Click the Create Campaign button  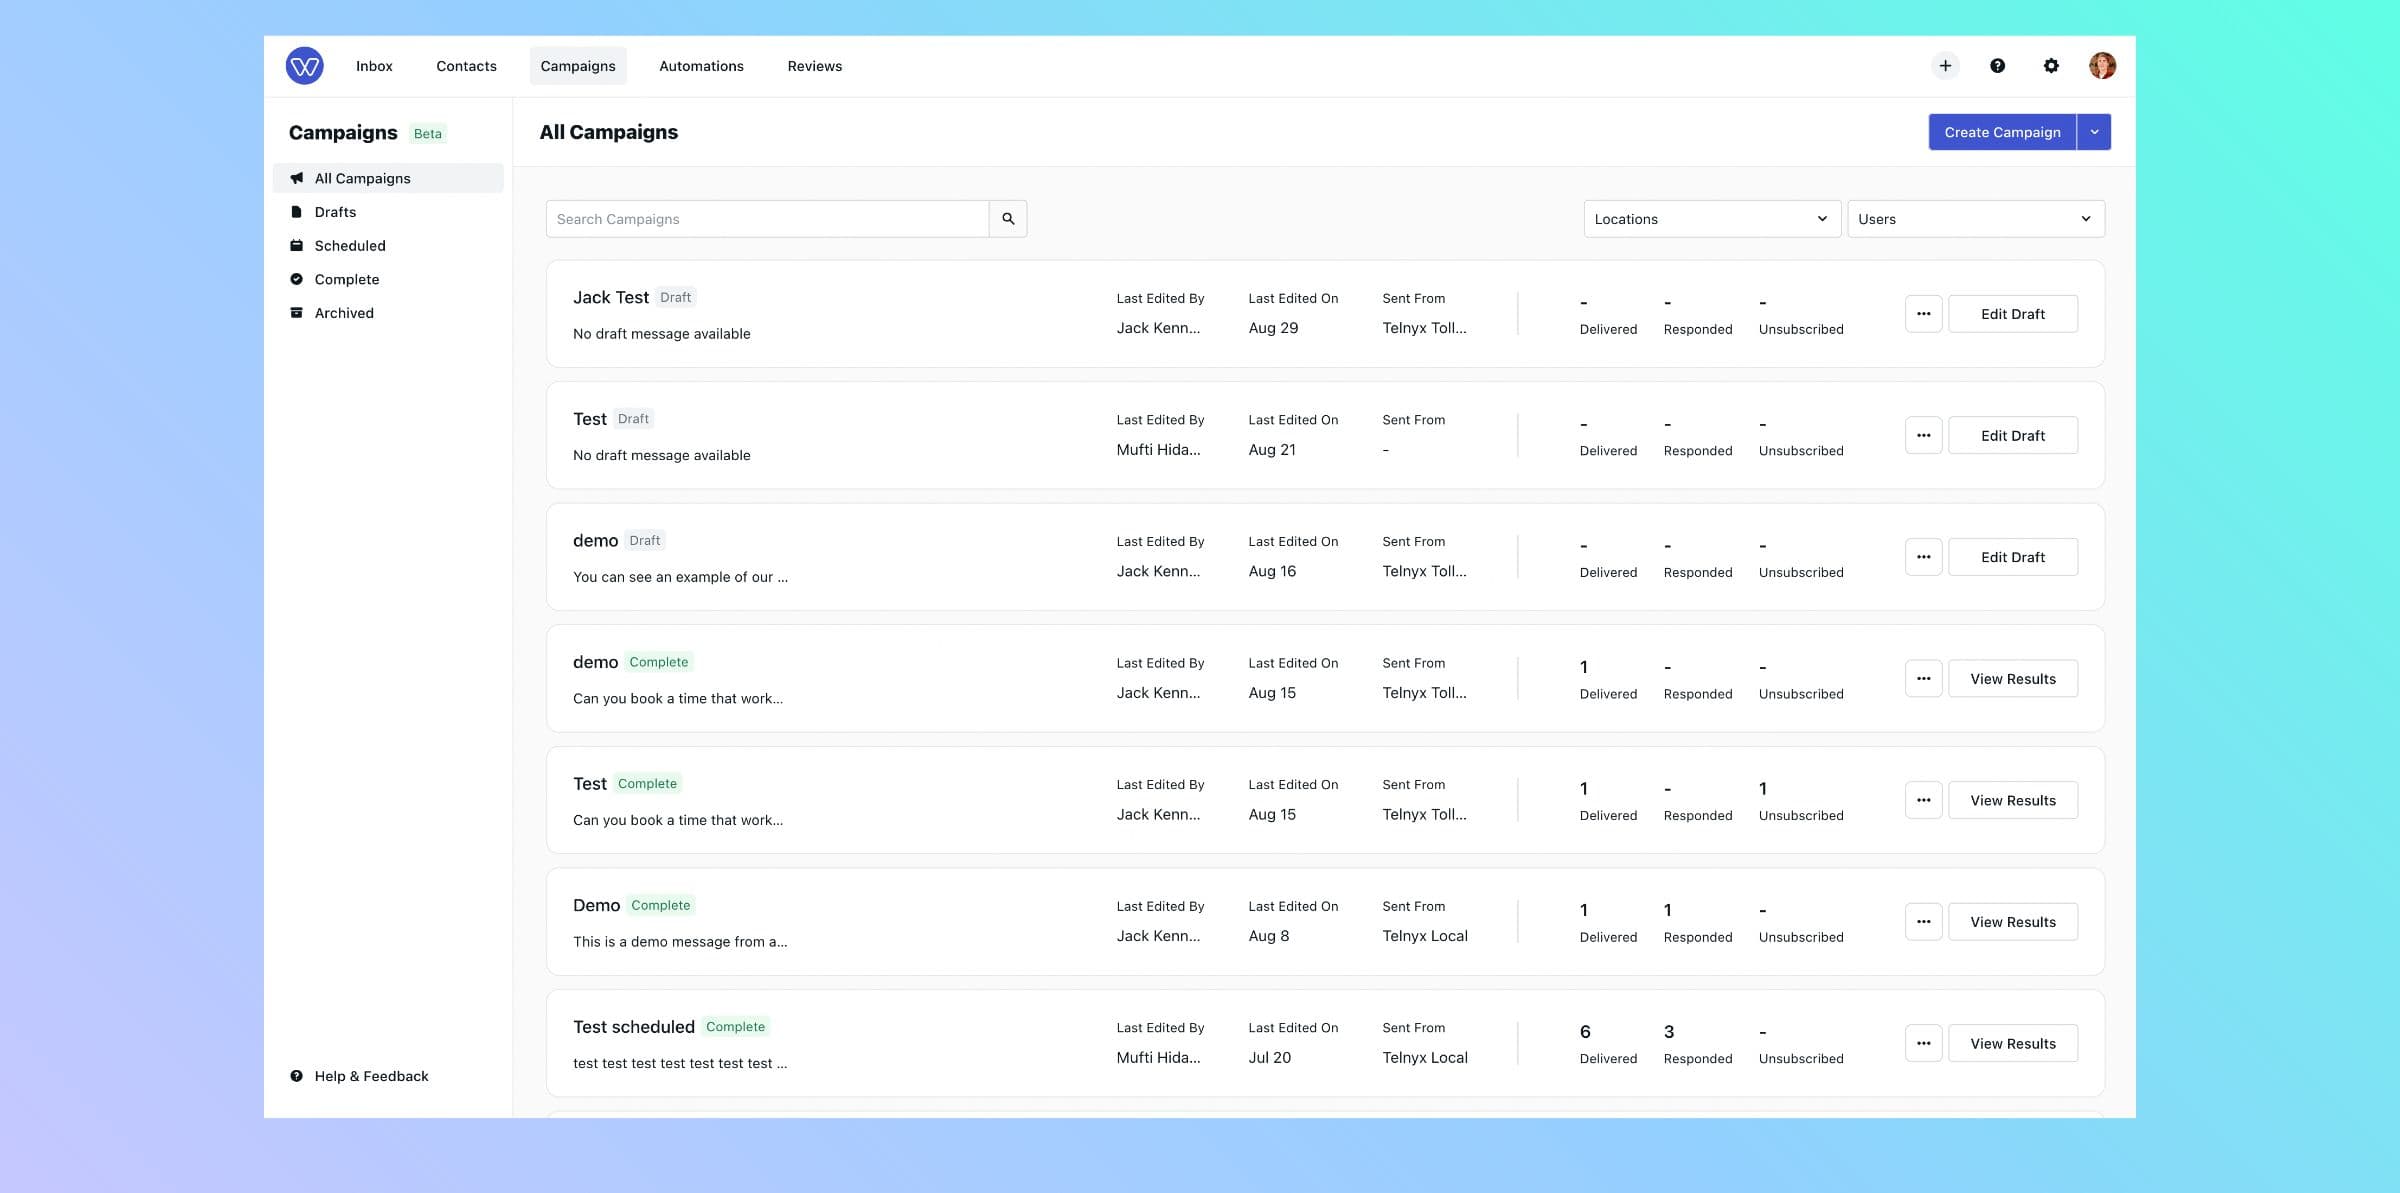(x=2002, y=132)
